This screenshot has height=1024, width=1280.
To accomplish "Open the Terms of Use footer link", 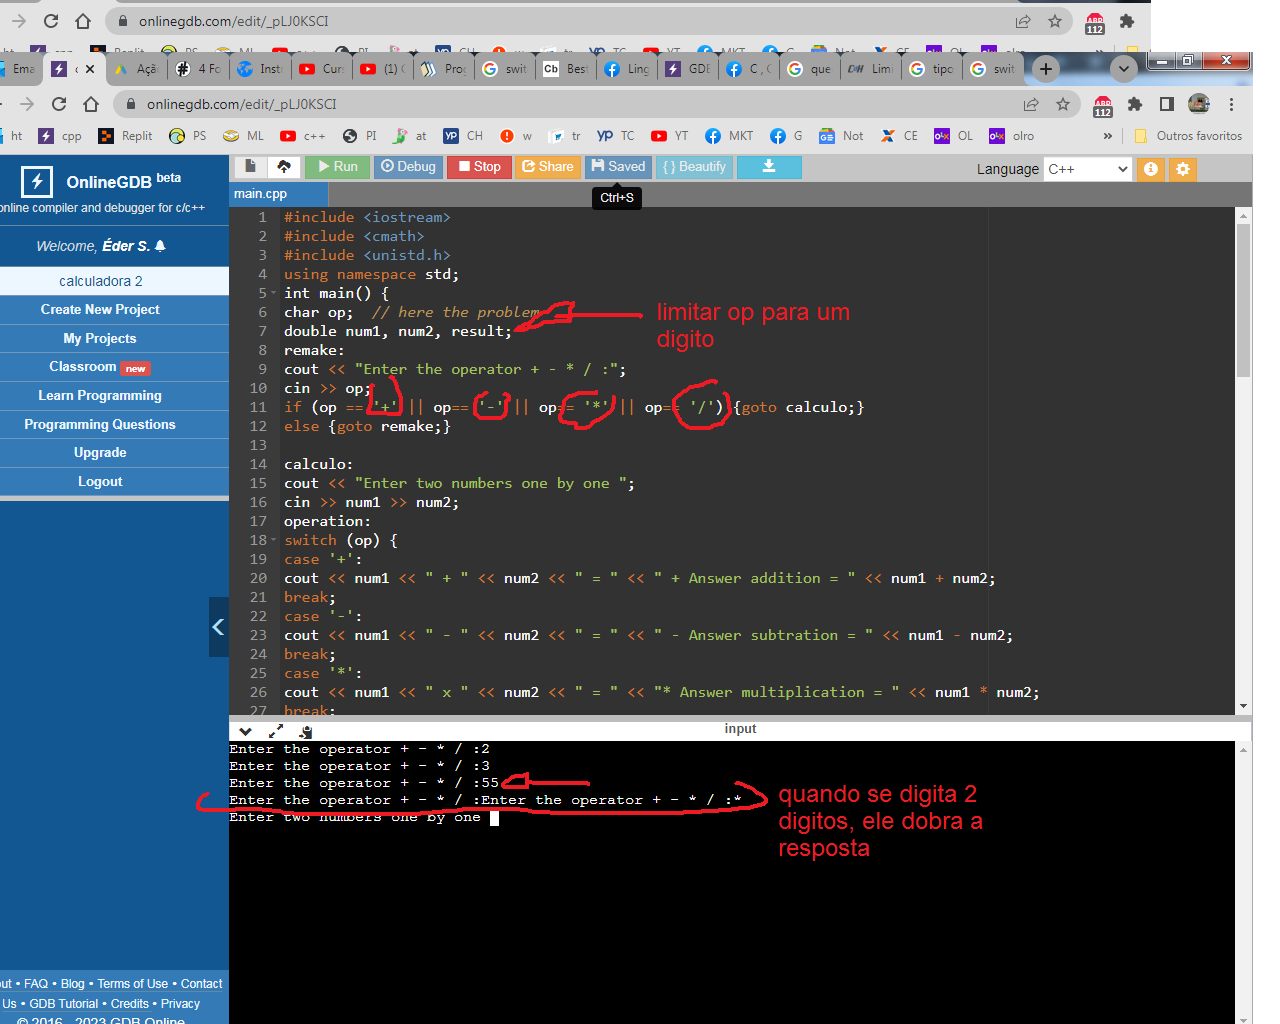I will click(x=133, y=984).
